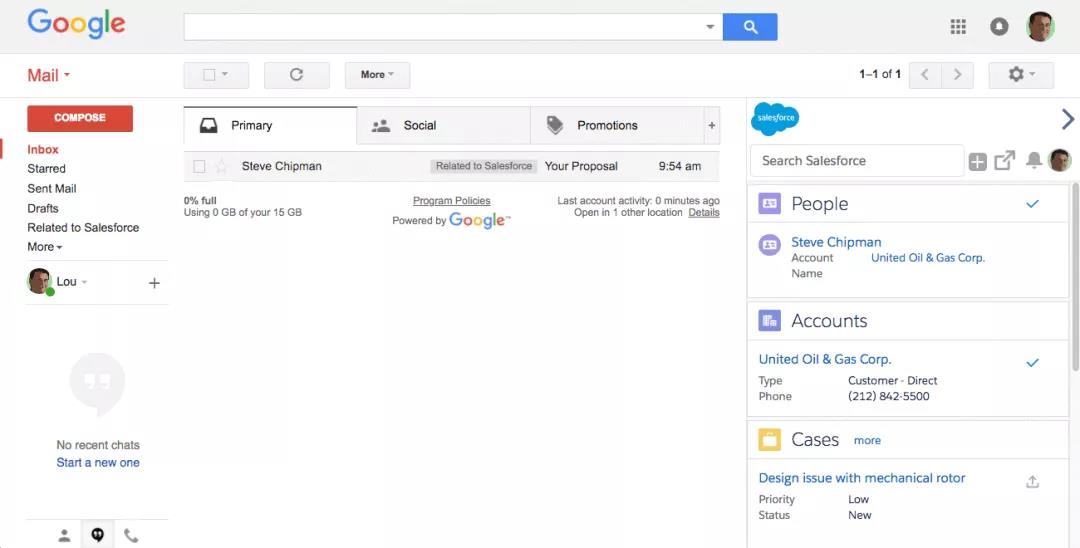Click the refresh mail button
1080x548 pixels.
tap(296, 75)
